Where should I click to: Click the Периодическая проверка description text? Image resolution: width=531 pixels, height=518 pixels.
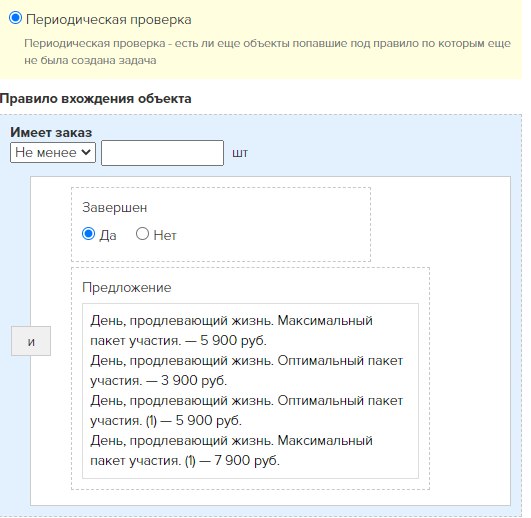click(268, 52)
